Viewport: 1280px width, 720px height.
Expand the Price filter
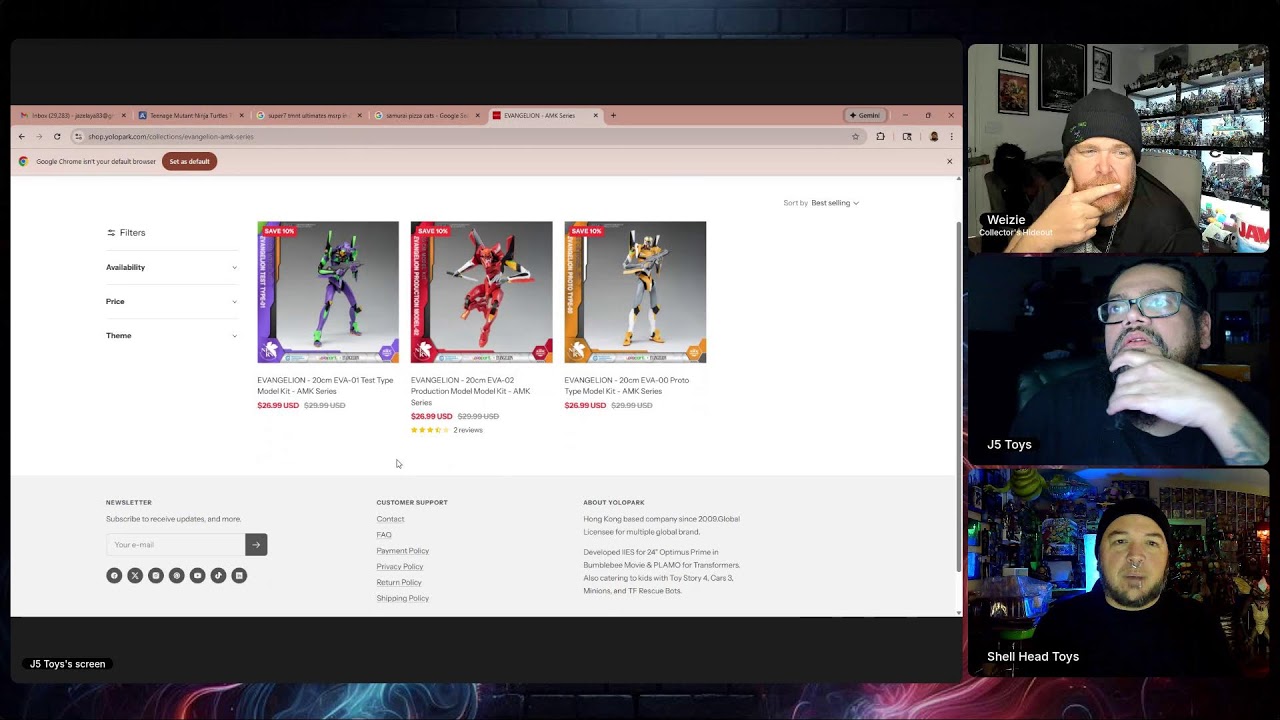pos(171,301)
